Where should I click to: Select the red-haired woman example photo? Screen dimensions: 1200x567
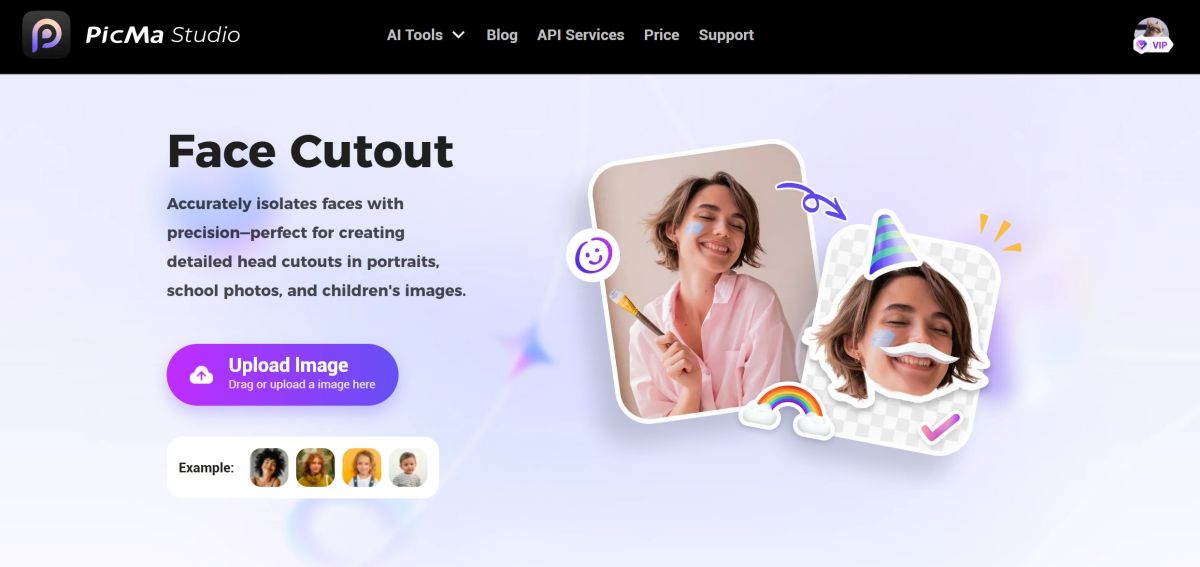tap(315, 467)
